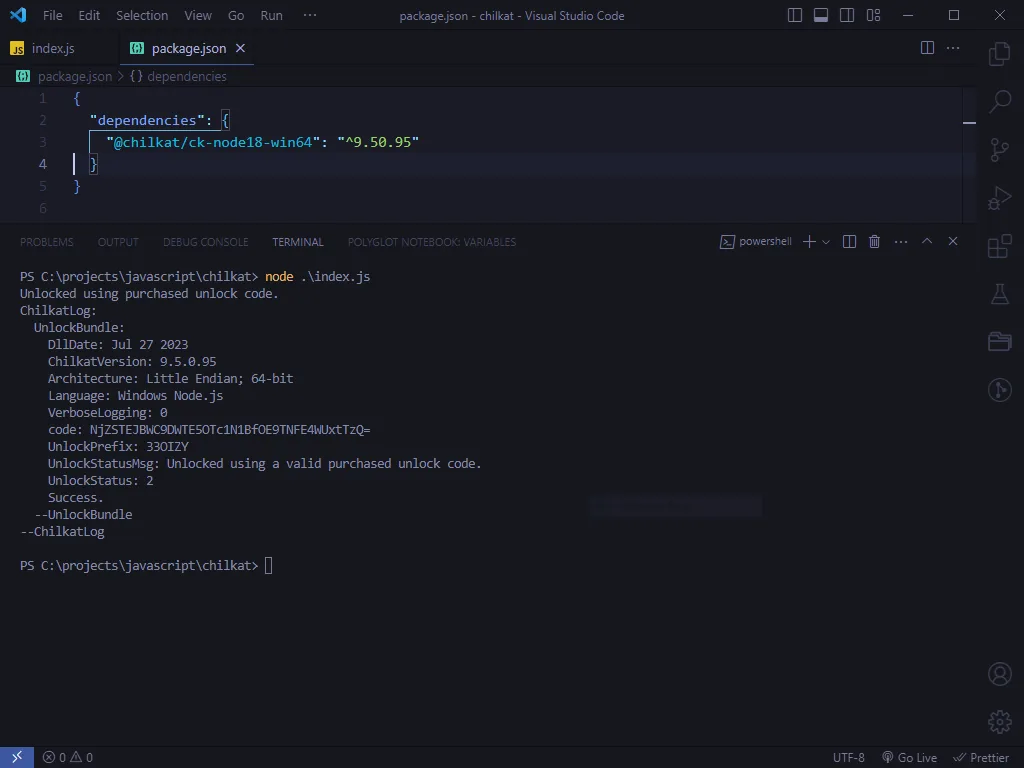Open the Edit menu
Image resolution: width=1024 pixels, height=768 pixels.
(x=89, y=15)
